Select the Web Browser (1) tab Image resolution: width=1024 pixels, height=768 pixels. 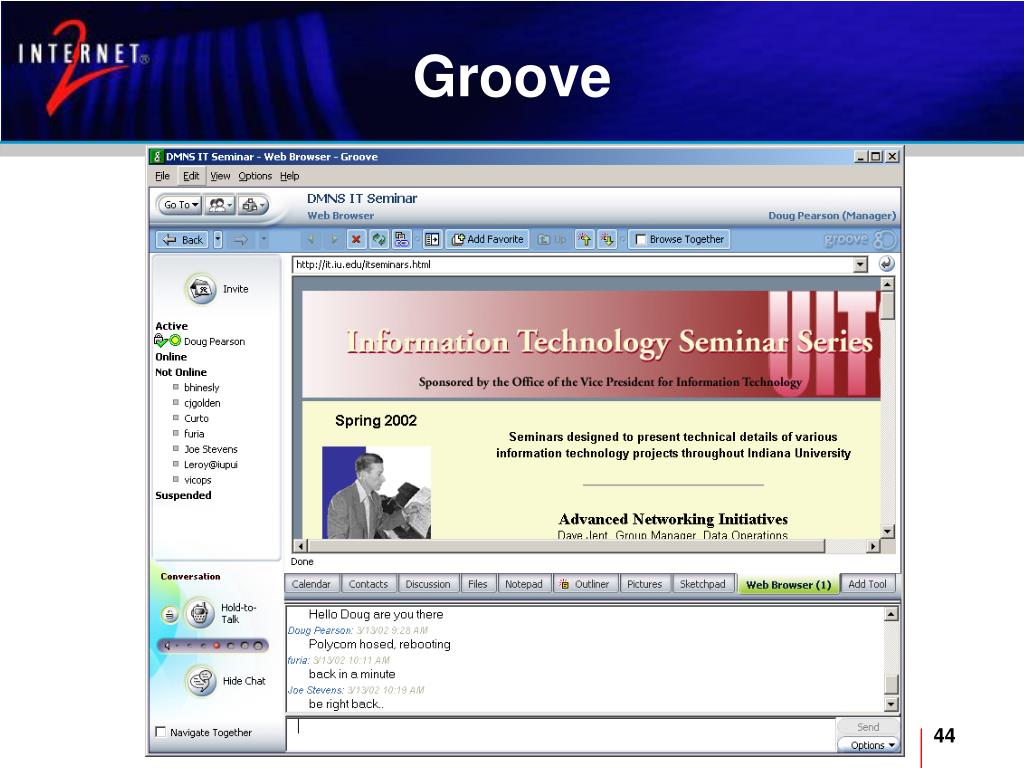(x=788, y=584)
